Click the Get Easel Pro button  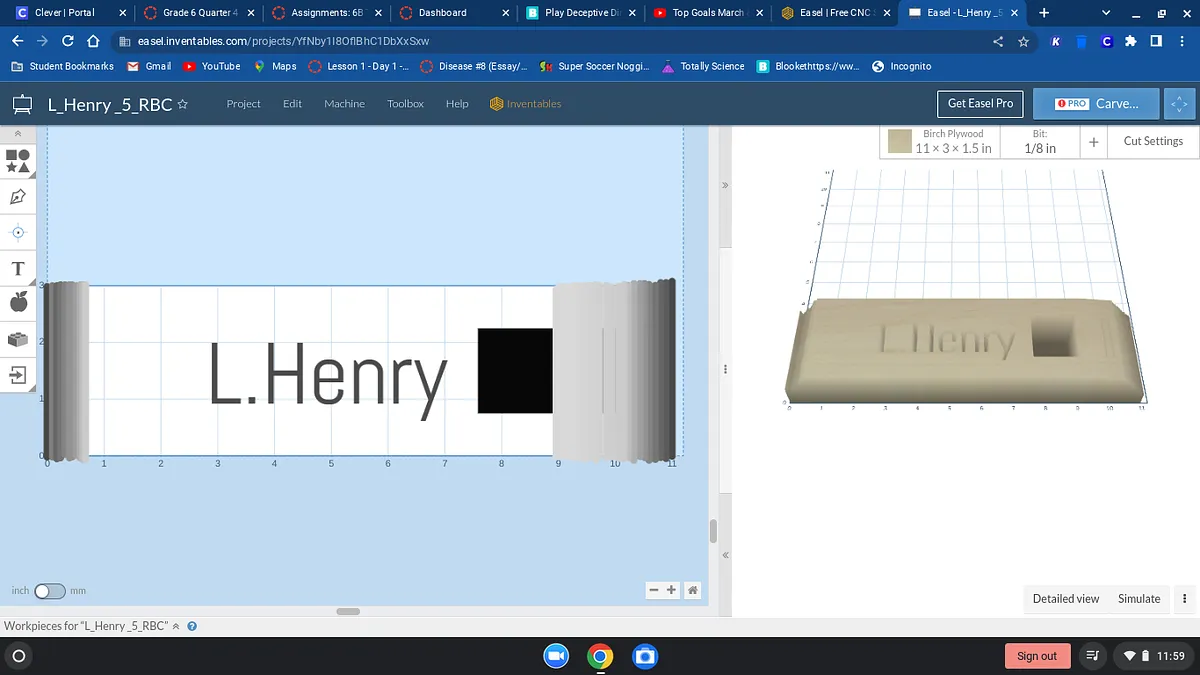click(x=979, y=103)
